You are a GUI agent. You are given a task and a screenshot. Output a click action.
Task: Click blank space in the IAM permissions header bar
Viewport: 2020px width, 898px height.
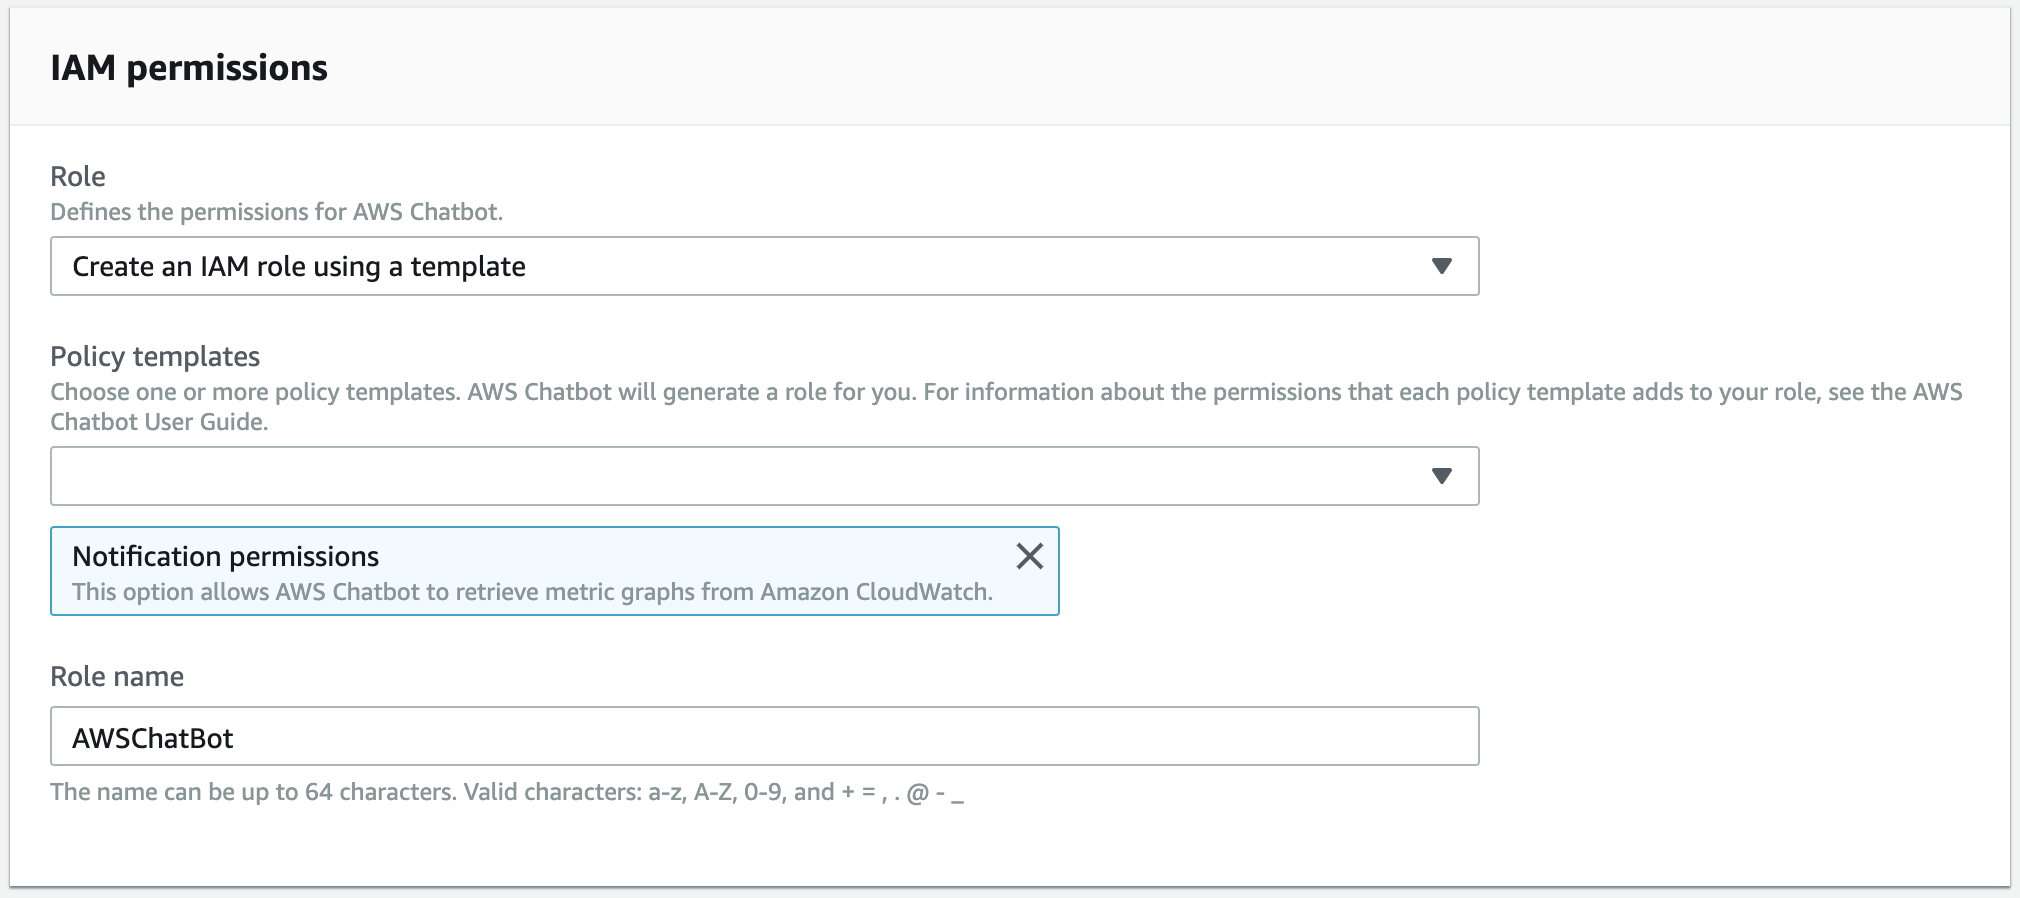(x=1100, y=68)
